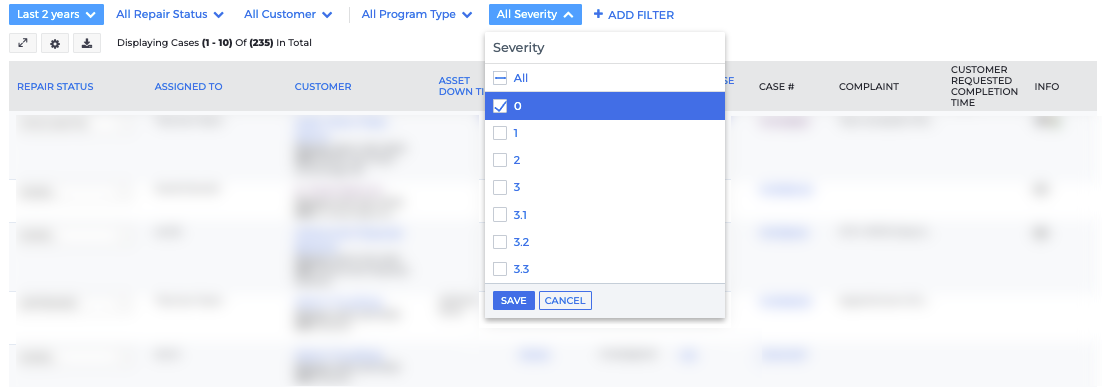
Task: Save the severity filter selection
Action: pyautogui.click(x=514, y=301)
